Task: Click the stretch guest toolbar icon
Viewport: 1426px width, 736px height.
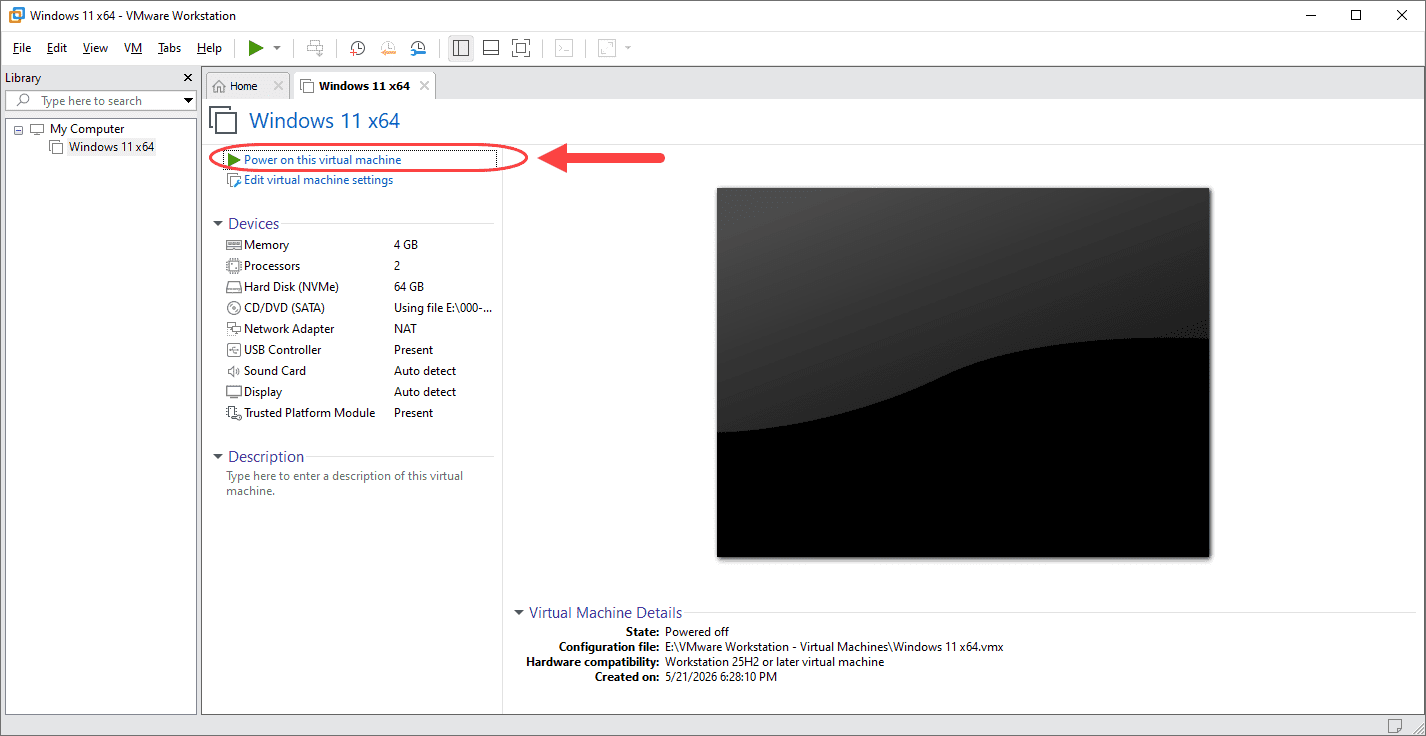Action: [x=607, y=48]
